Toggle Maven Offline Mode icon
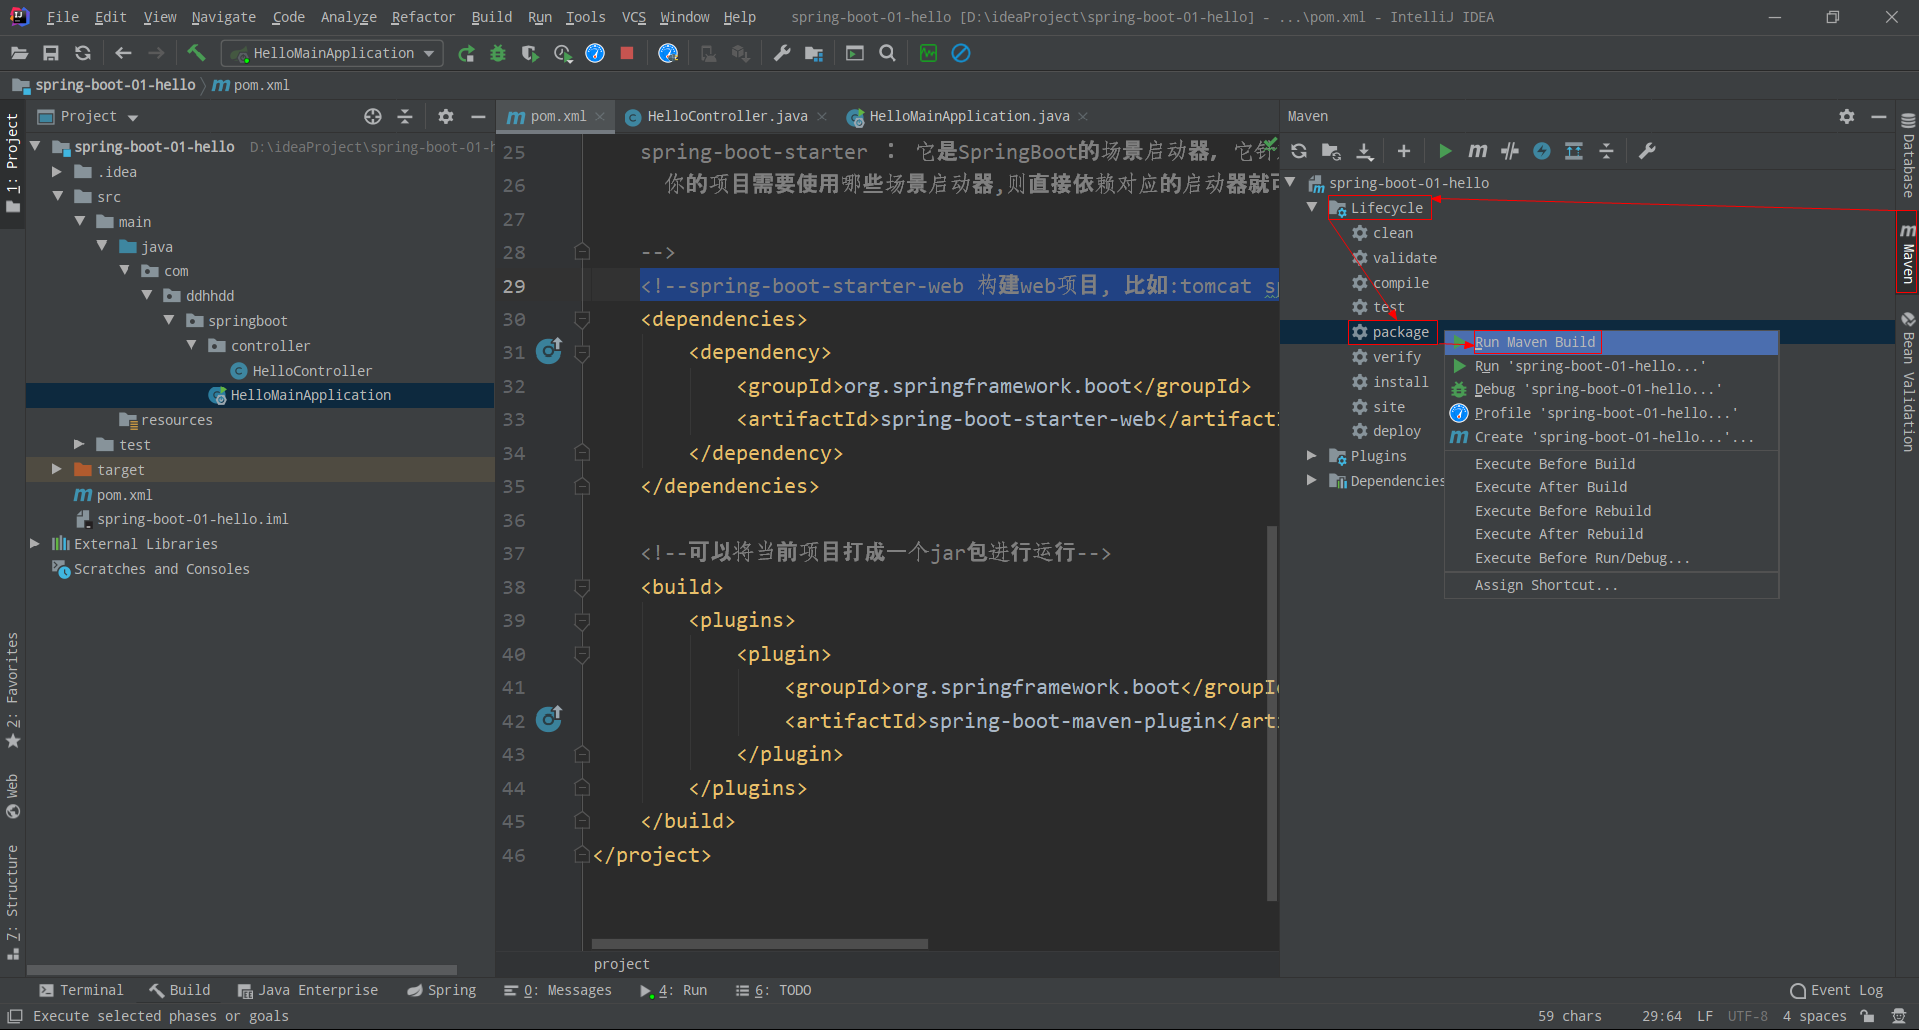The image size is (1919, 1030). coord(1510,151)
